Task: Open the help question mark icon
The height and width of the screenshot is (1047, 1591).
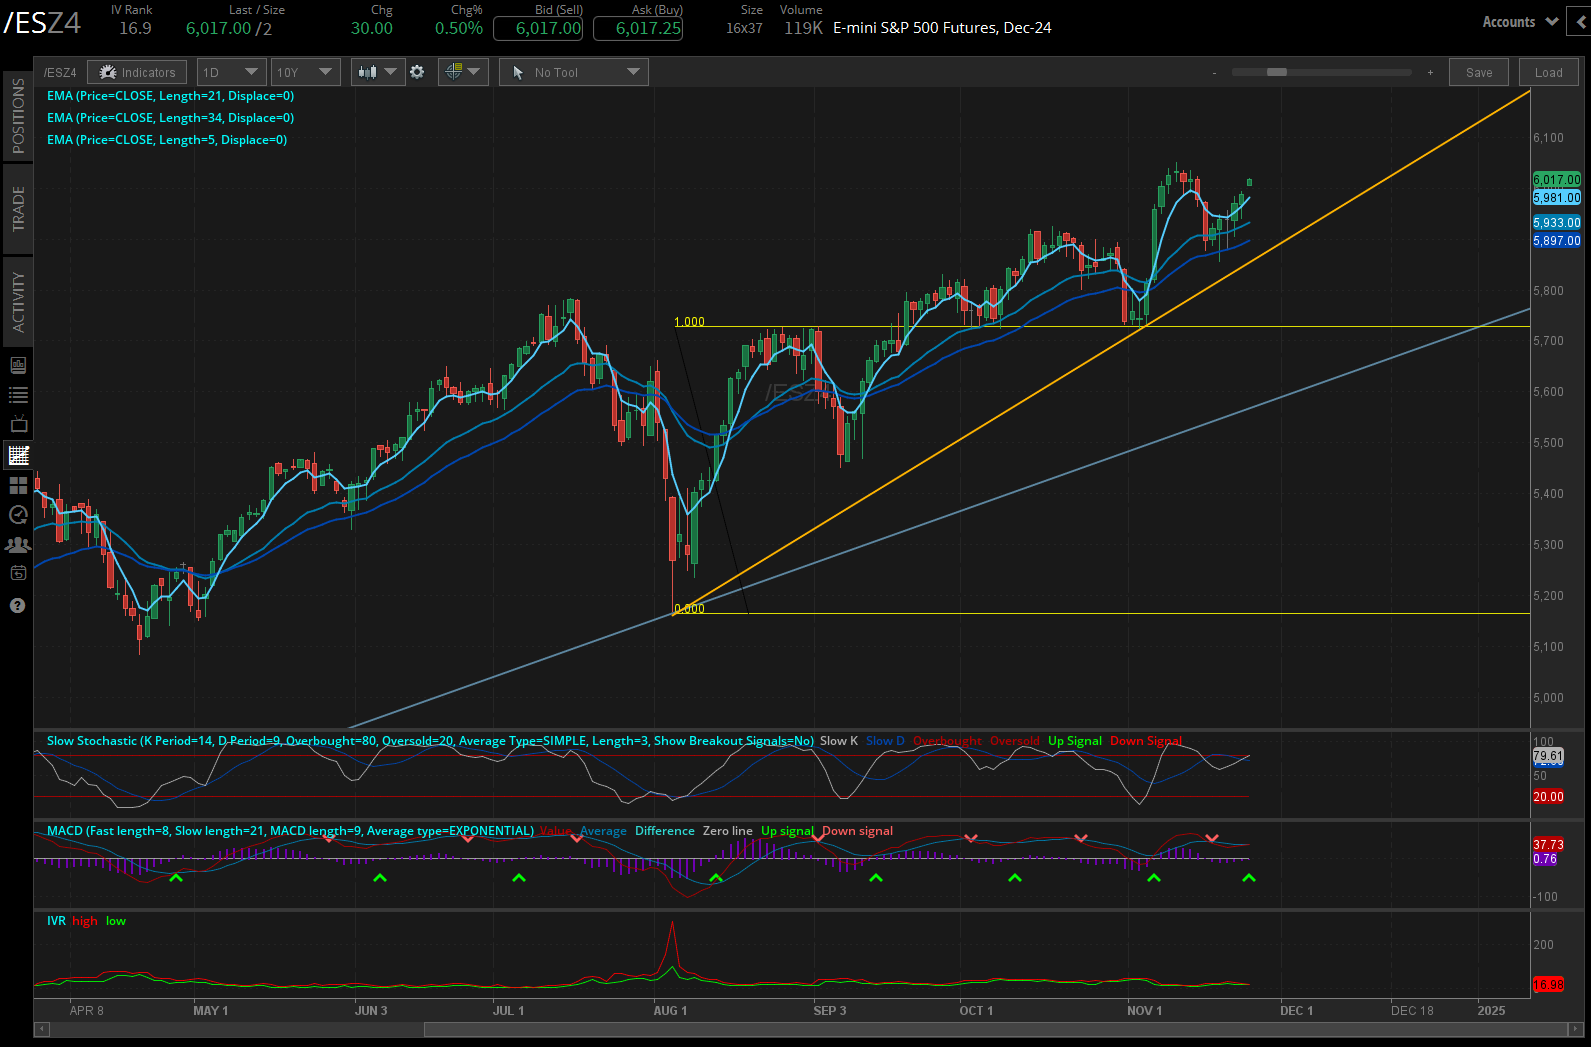Action: click(x=18, y=605)
